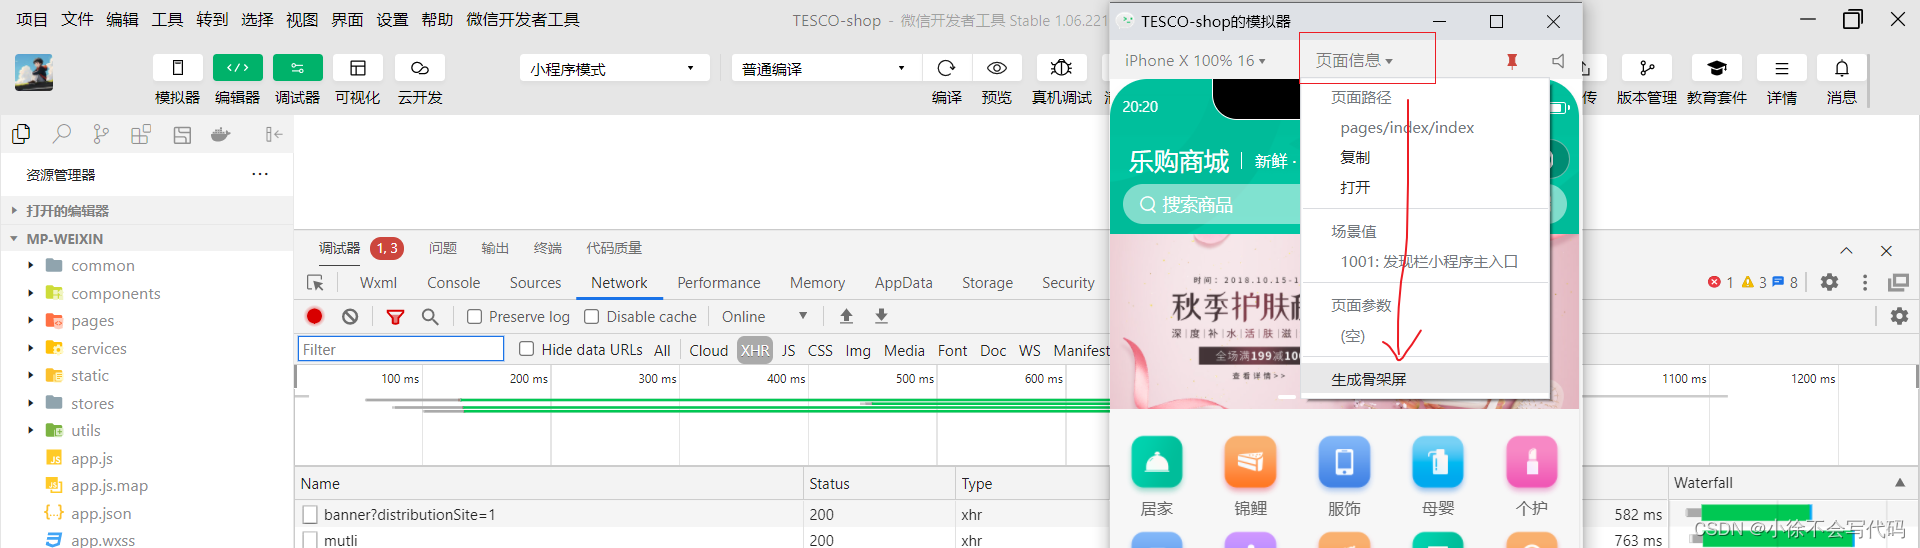Toggle the simulator panel button

point(178,68)
